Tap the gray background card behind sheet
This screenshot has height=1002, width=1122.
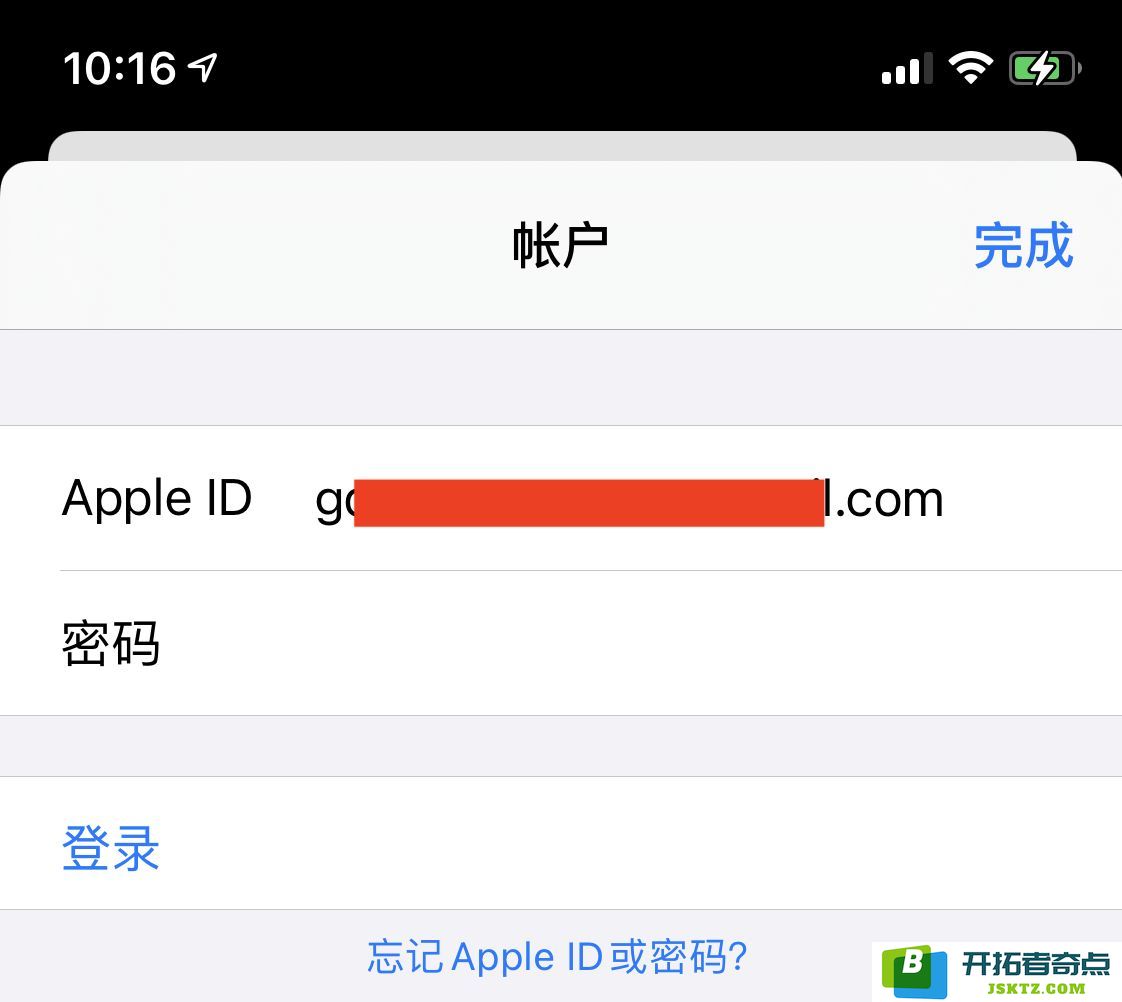(x=562, y=146)
